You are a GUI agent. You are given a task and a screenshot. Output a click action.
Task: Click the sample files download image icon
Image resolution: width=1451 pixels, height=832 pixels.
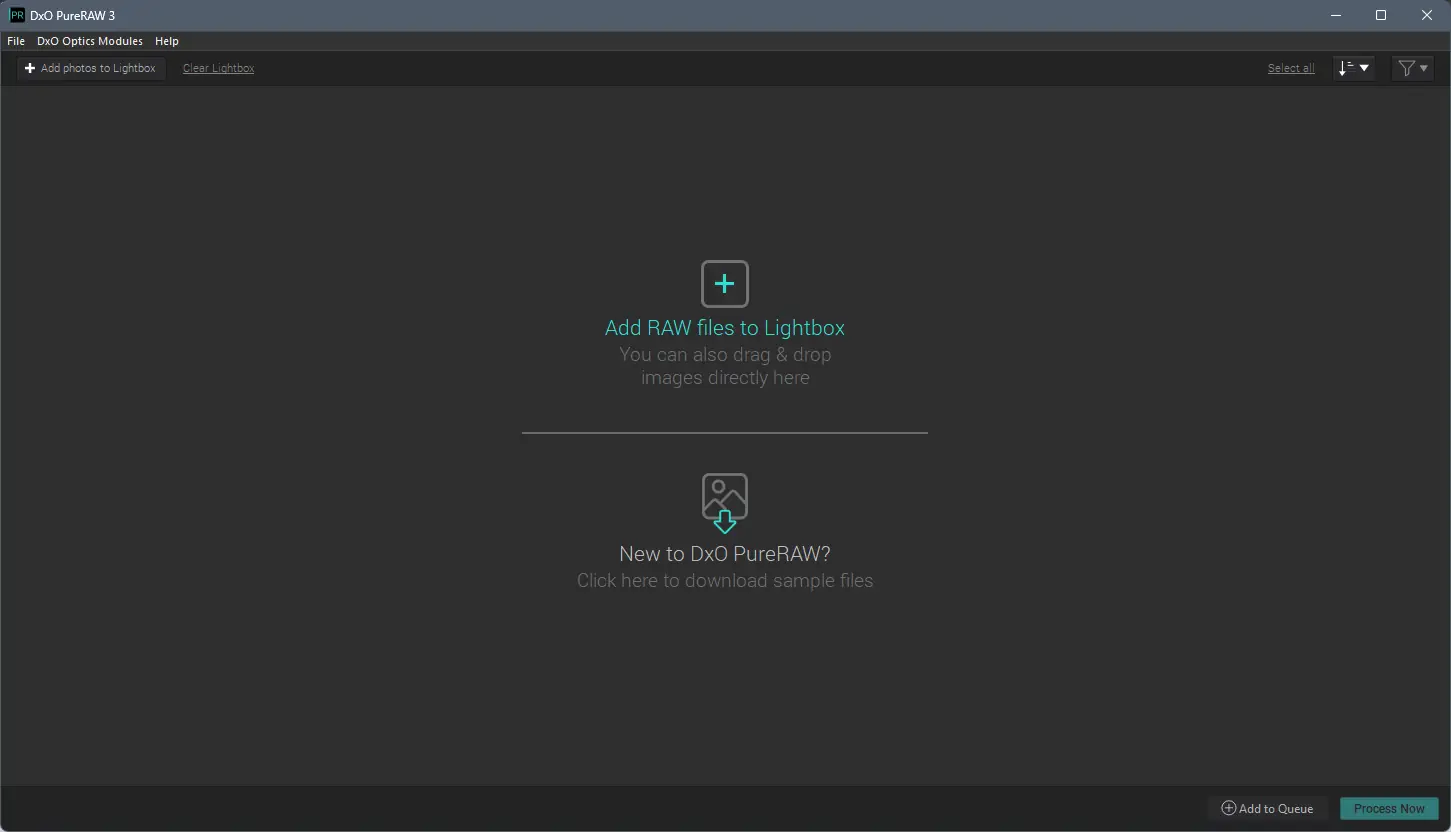(725, 503)
